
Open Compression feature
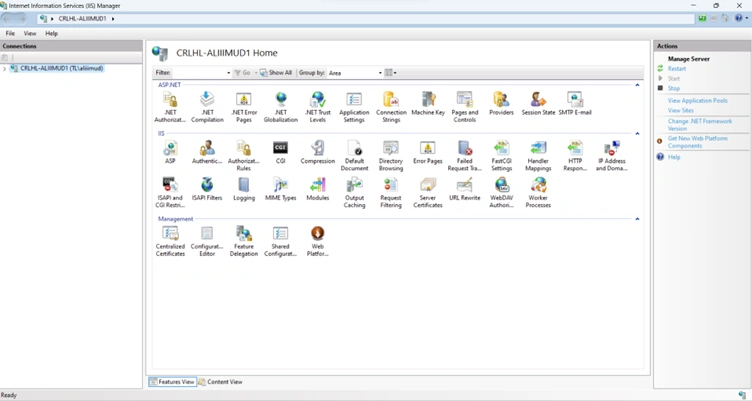pos(317,152)
